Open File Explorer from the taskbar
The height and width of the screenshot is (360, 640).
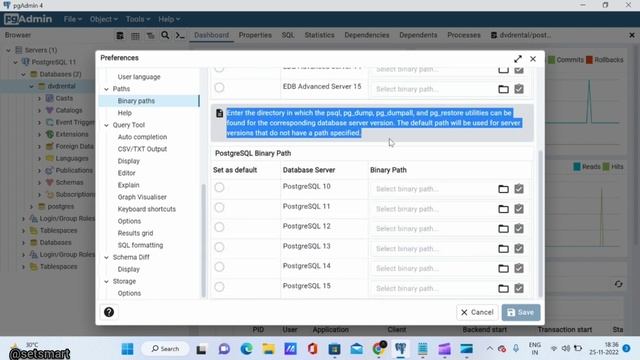(268, 349)
